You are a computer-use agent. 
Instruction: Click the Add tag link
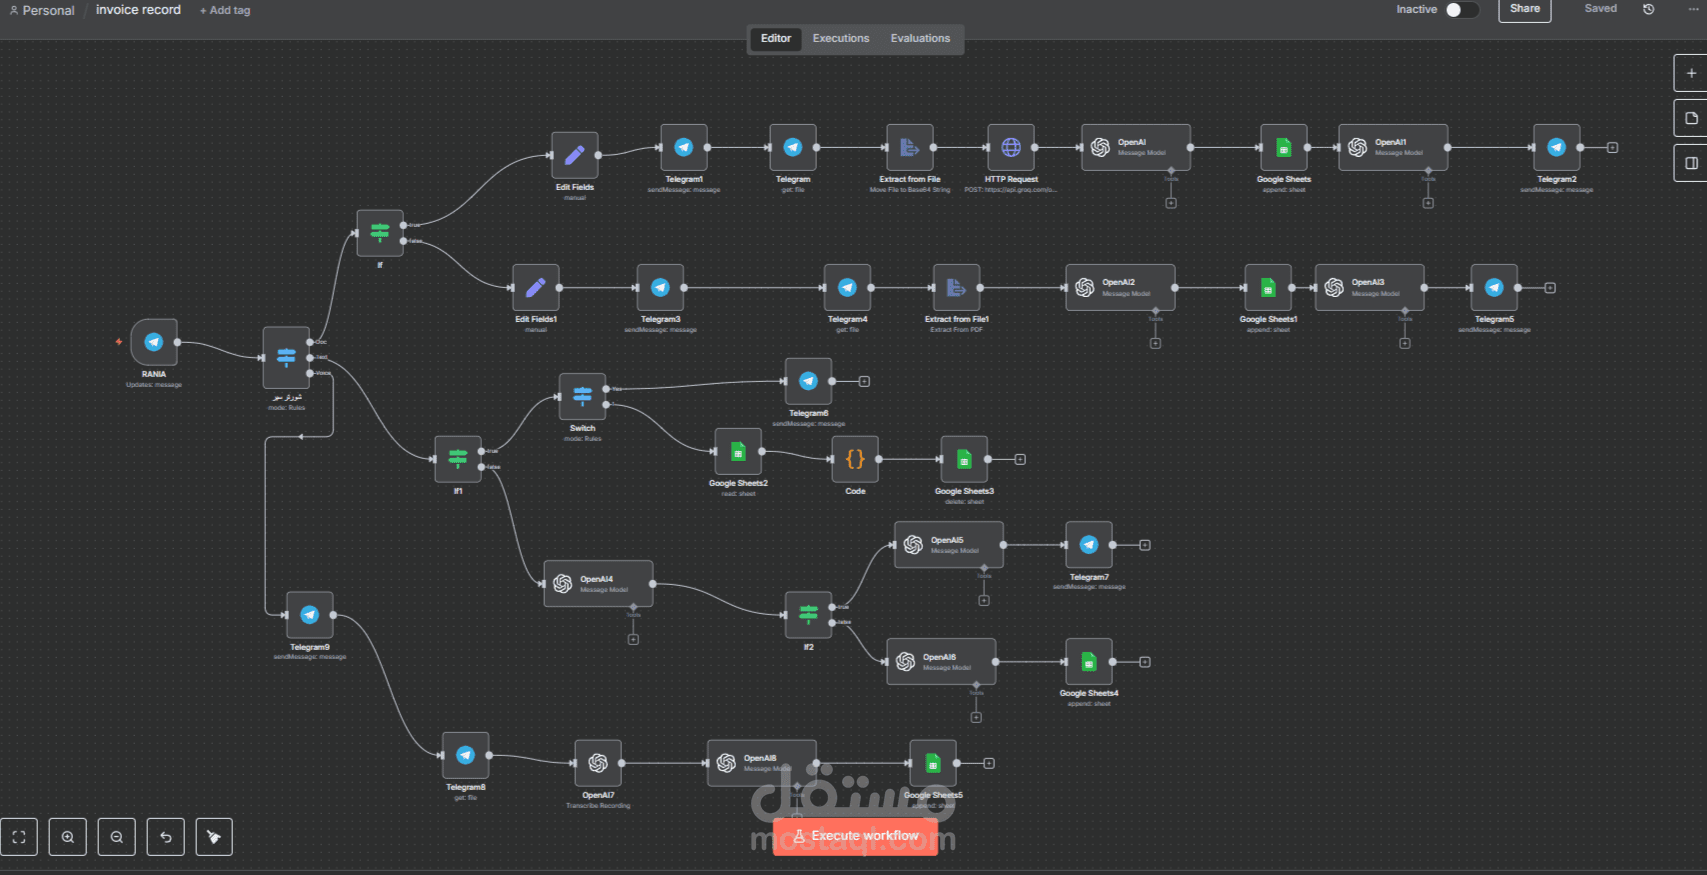(225, 10)
